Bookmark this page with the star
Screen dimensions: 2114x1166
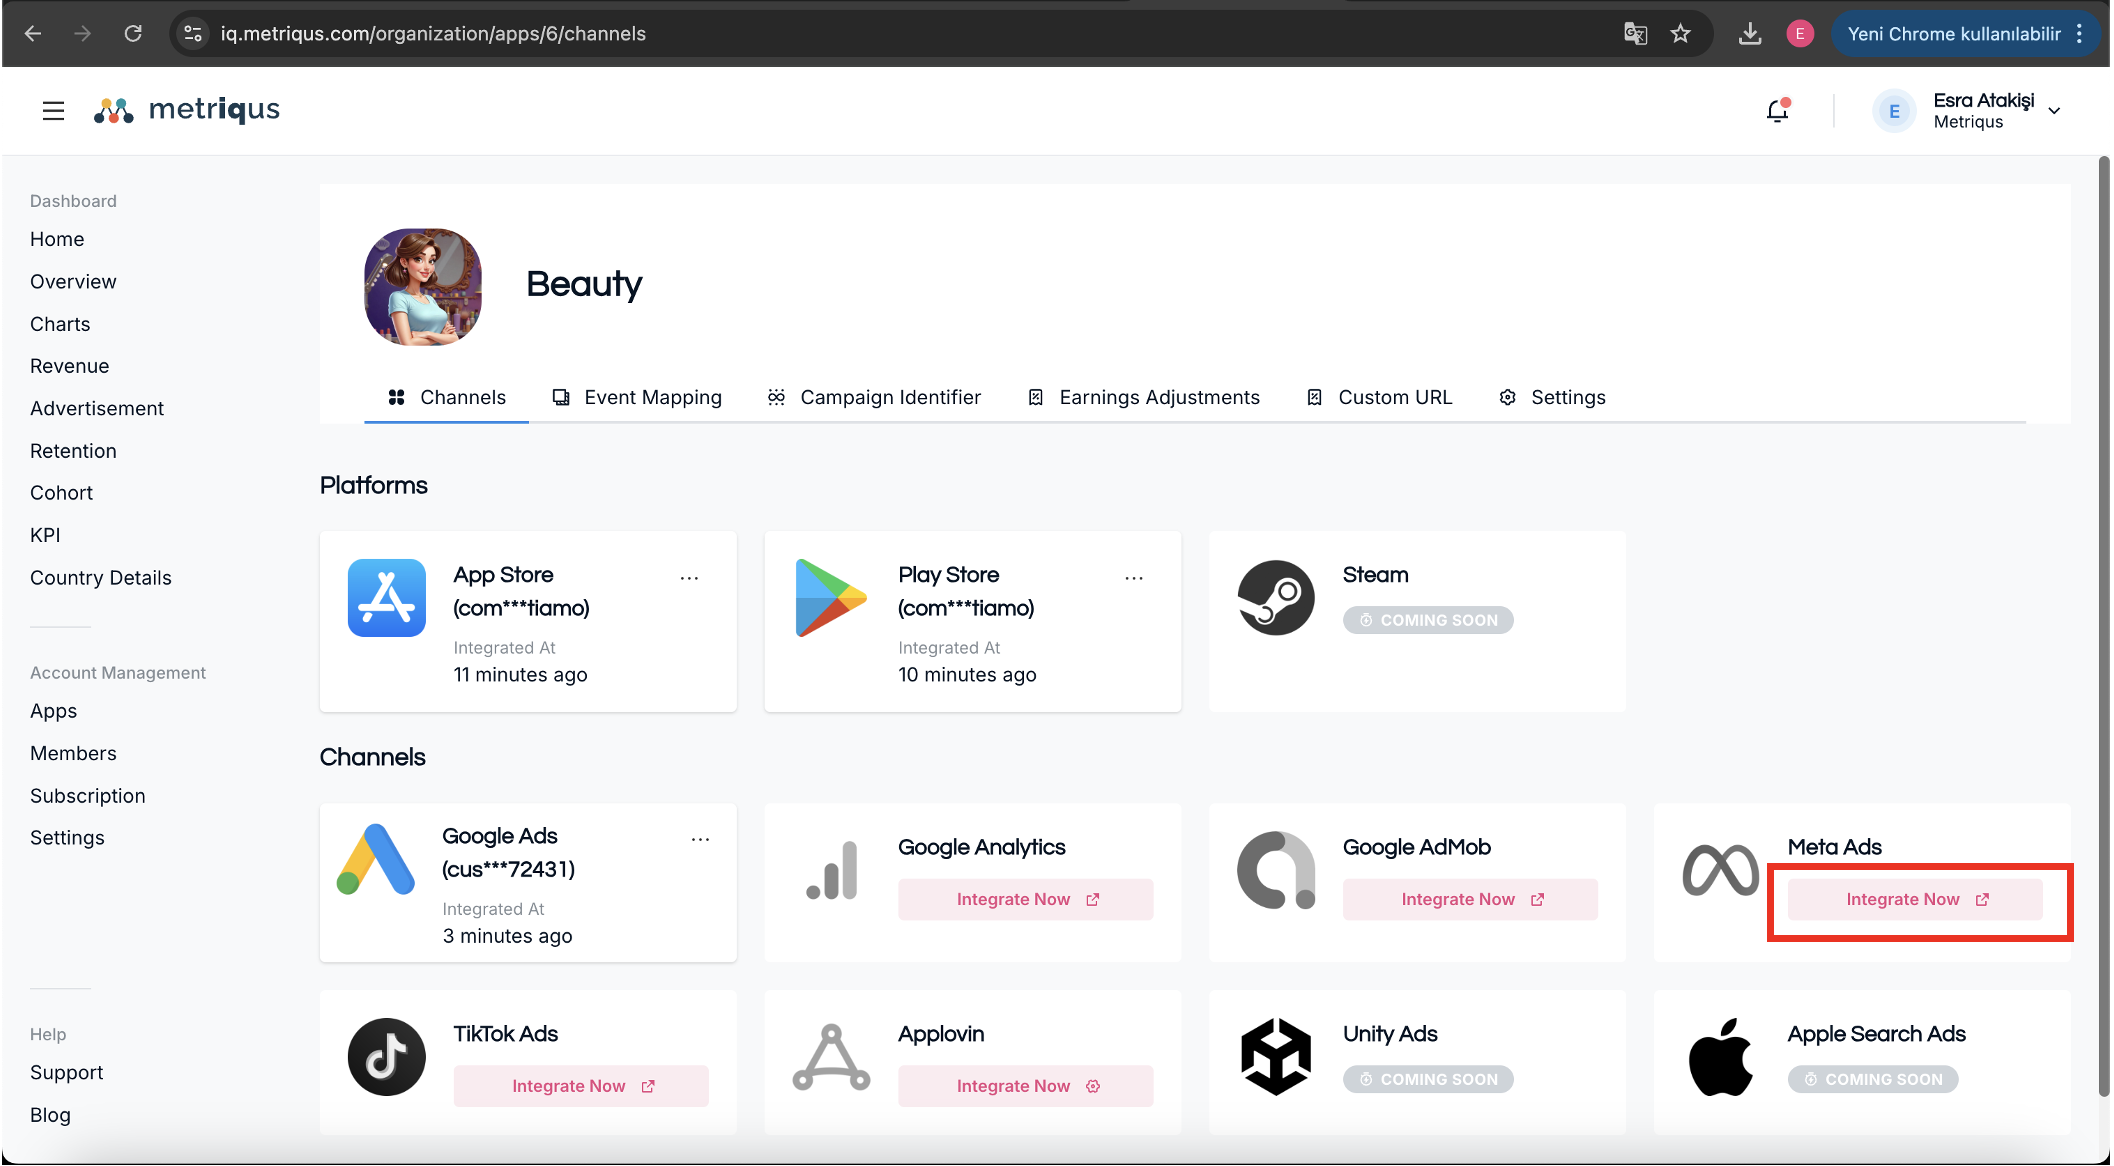tap(1680, 34)
